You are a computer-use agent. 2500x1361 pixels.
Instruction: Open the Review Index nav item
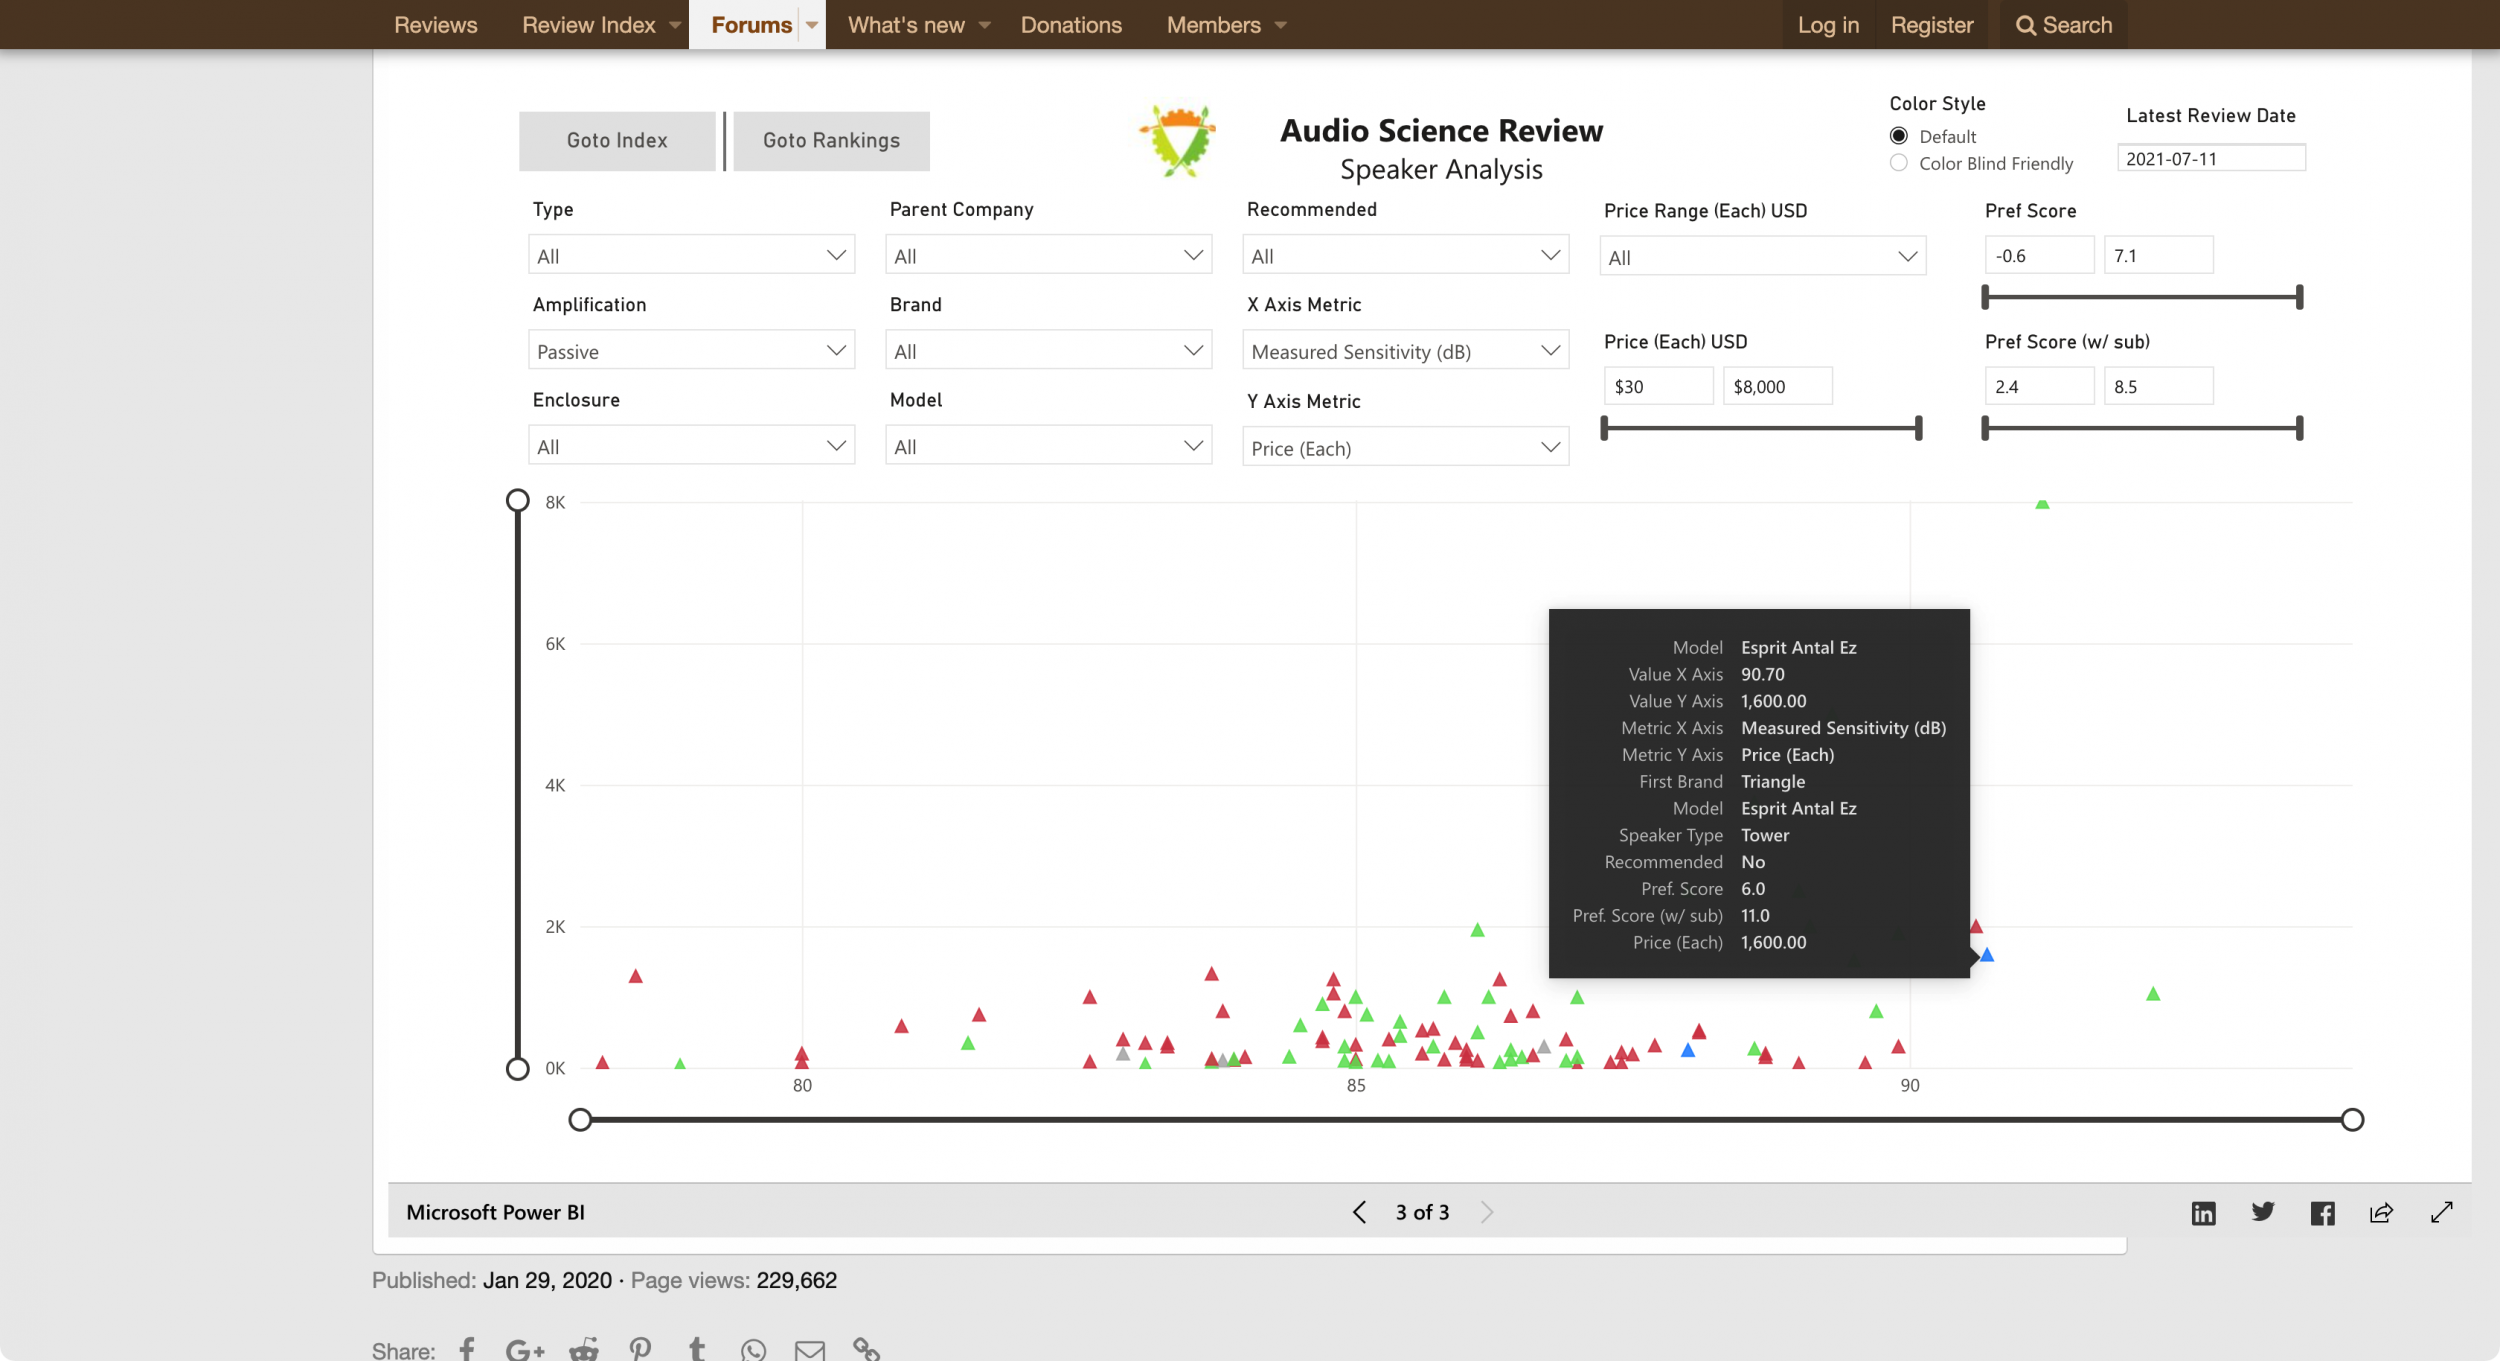pos(588,25)
